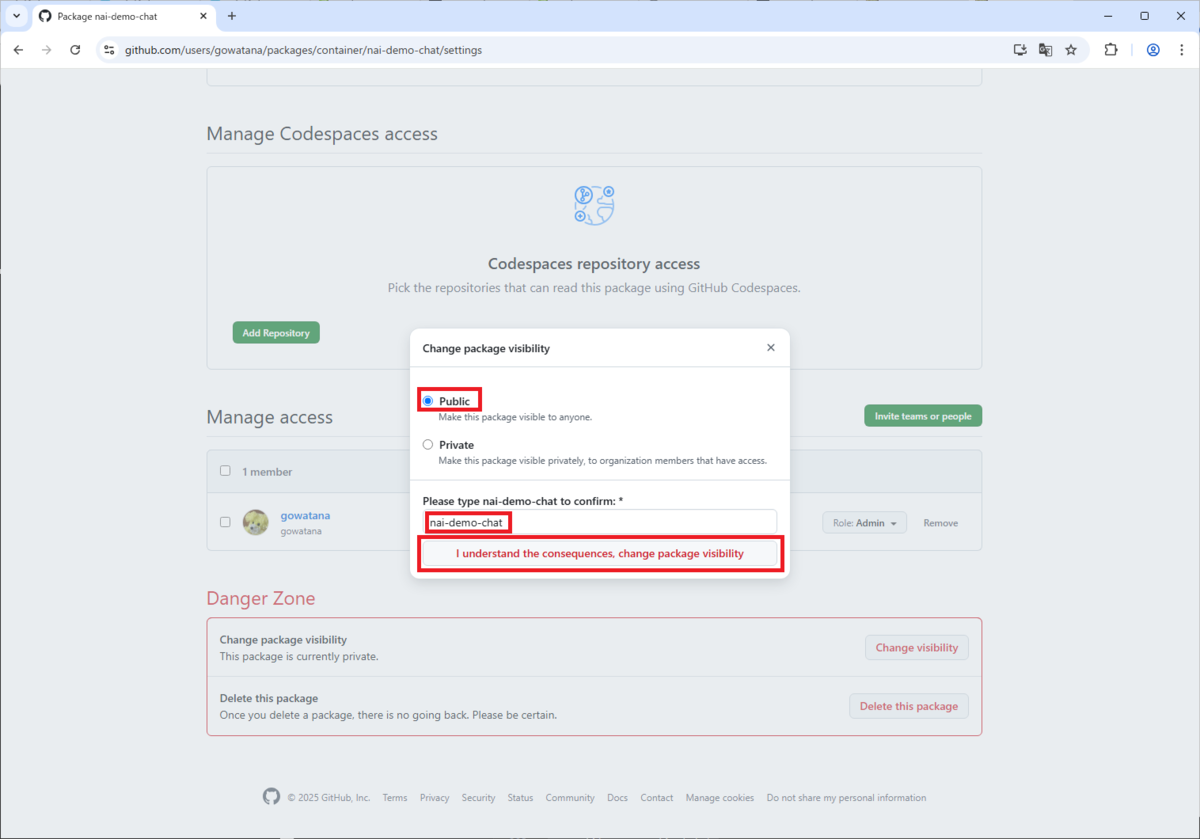Click the Codespaces illustration icon
This screenshot has width=1200, height=839.
pos(594,205)
